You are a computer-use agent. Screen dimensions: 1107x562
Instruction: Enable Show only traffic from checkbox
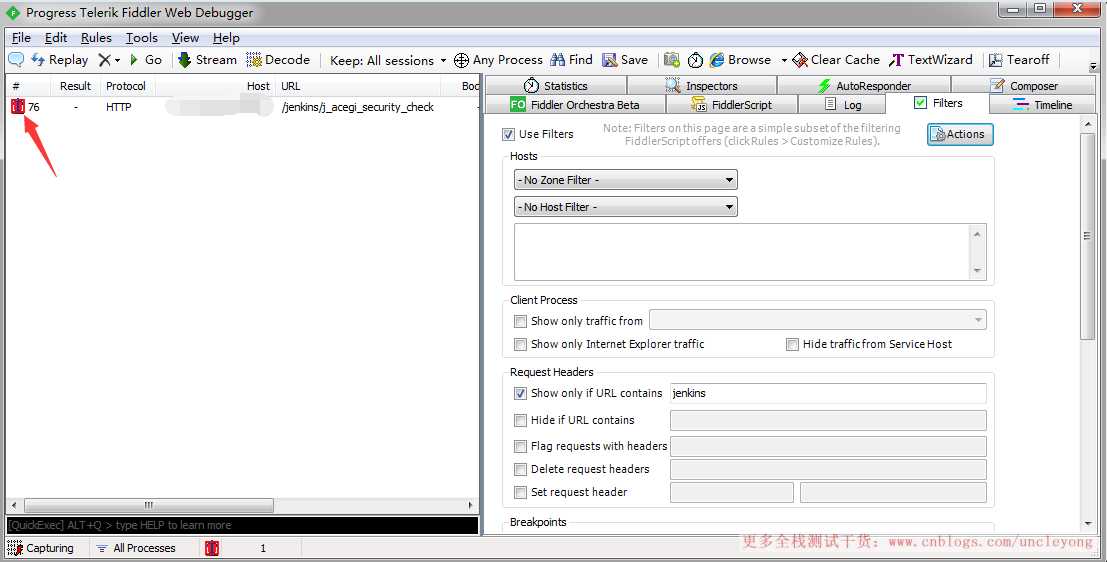pos(520,321)
